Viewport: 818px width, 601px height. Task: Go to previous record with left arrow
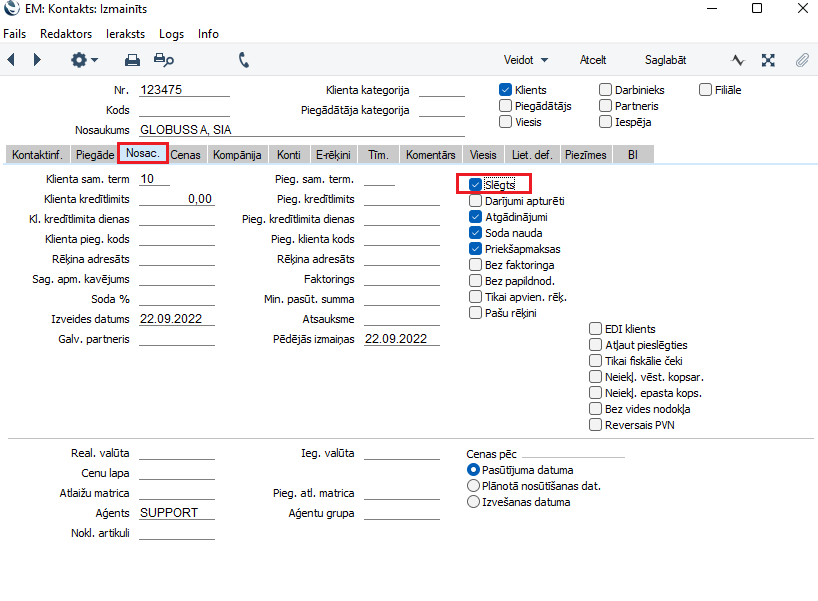tap(11, 60)
